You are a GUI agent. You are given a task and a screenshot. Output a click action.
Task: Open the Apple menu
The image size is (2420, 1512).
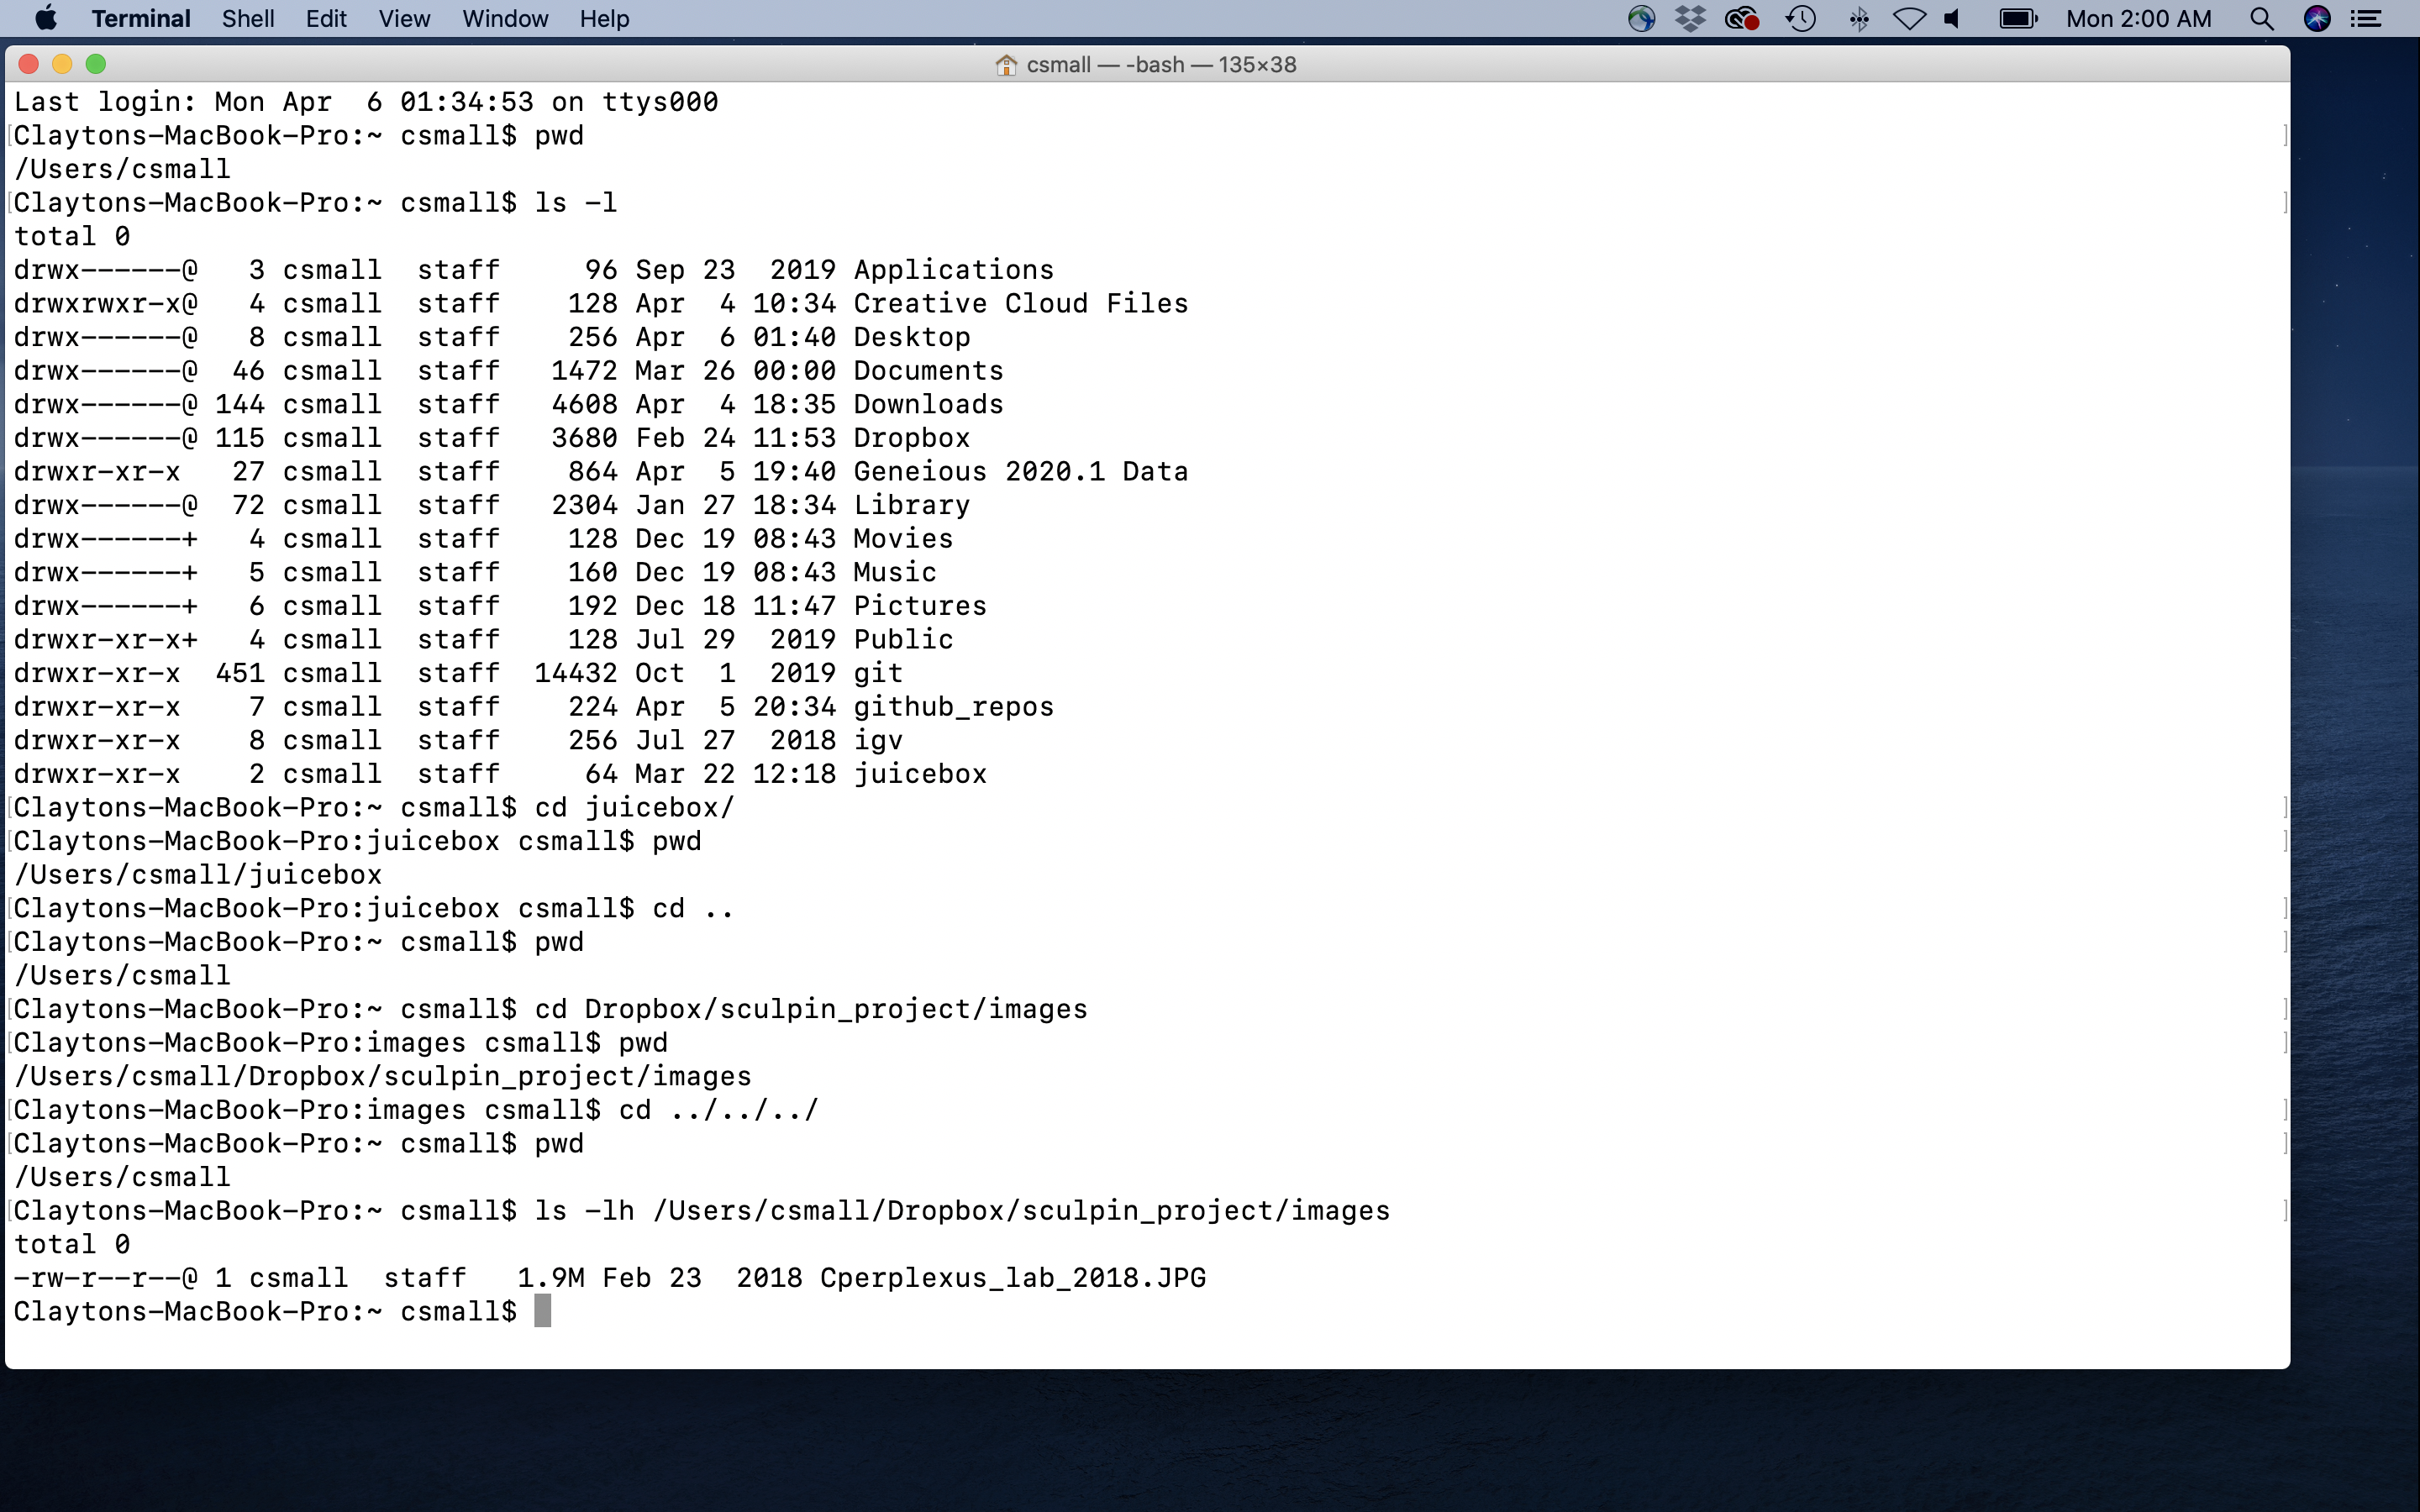45,18
